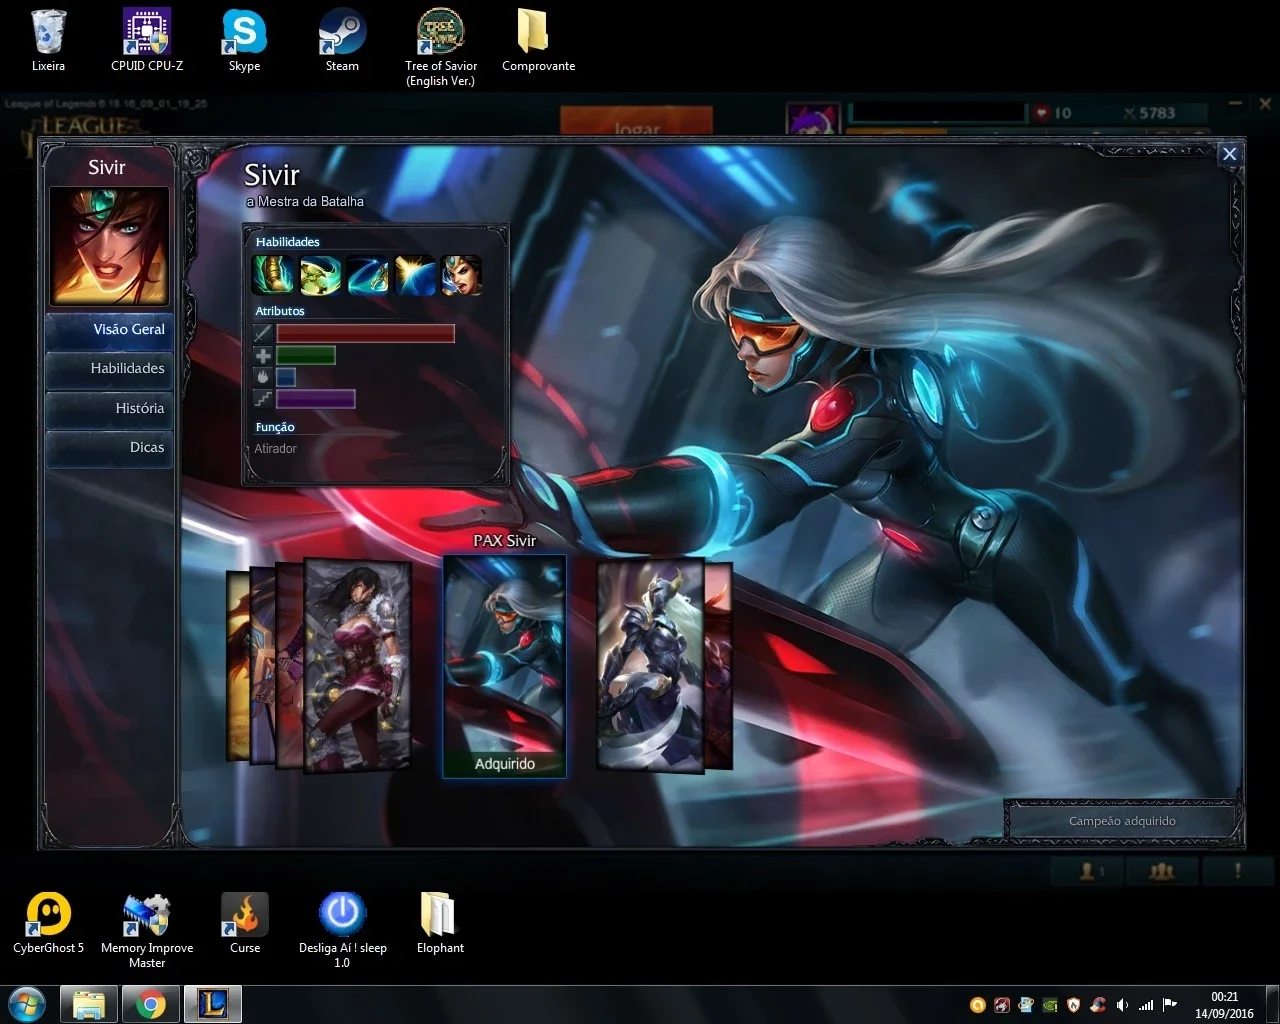The image size is (1280, 1024).
Task: Open the Action Center flag tray icon
Action: coord(1170,1005)
